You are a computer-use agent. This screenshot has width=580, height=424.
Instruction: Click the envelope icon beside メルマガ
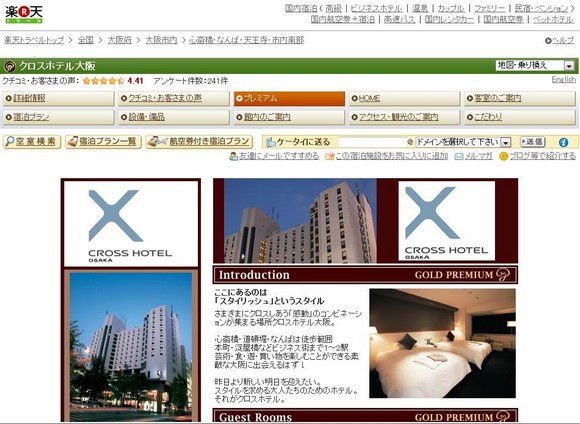459,157
